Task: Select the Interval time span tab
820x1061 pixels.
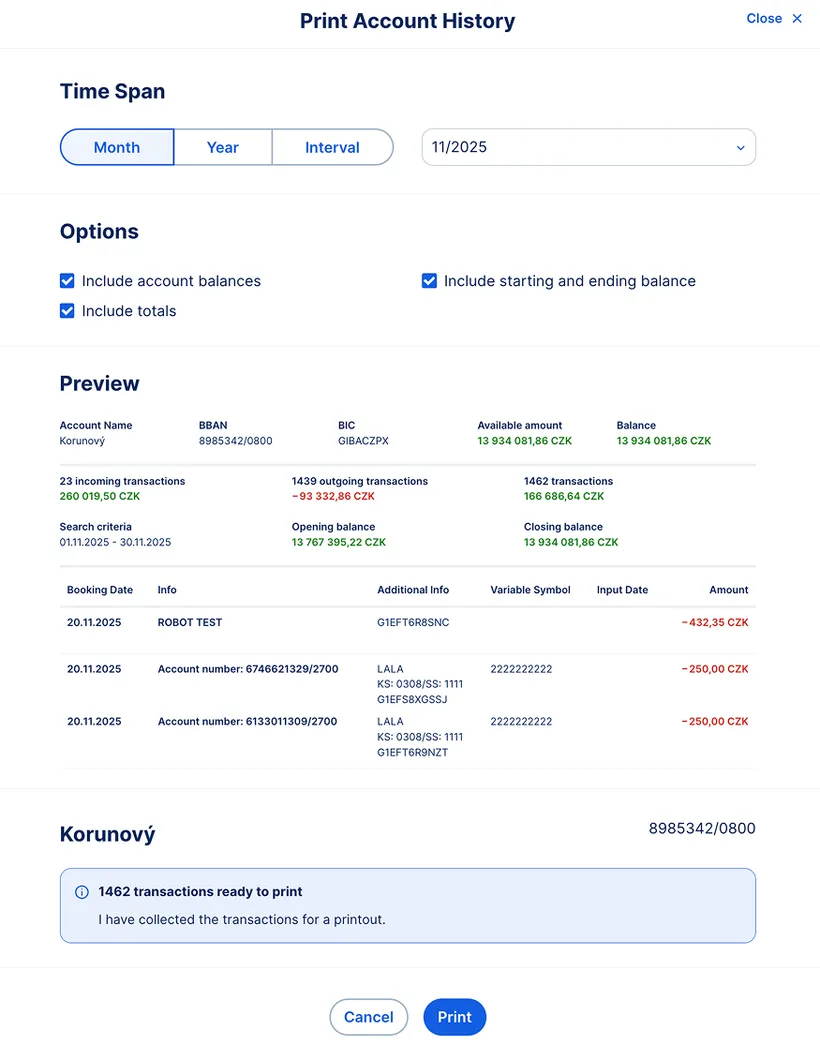Action: click(x=332, y=146)
